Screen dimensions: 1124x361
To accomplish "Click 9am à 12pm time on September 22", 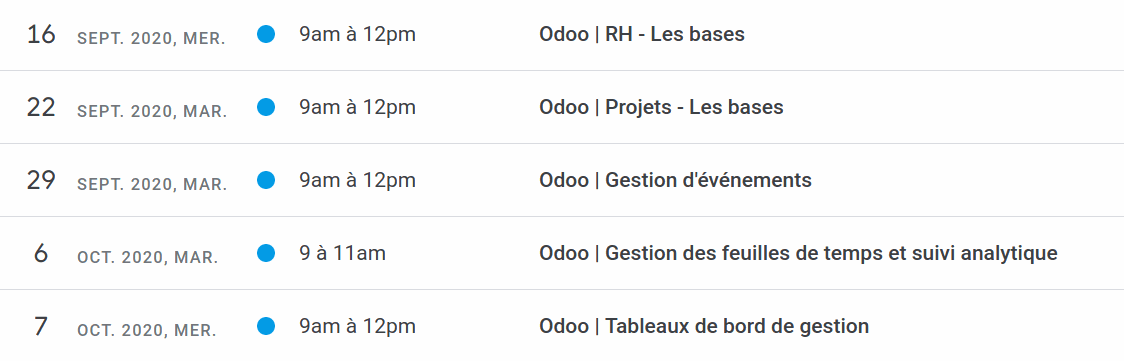I will click(357, 107).
